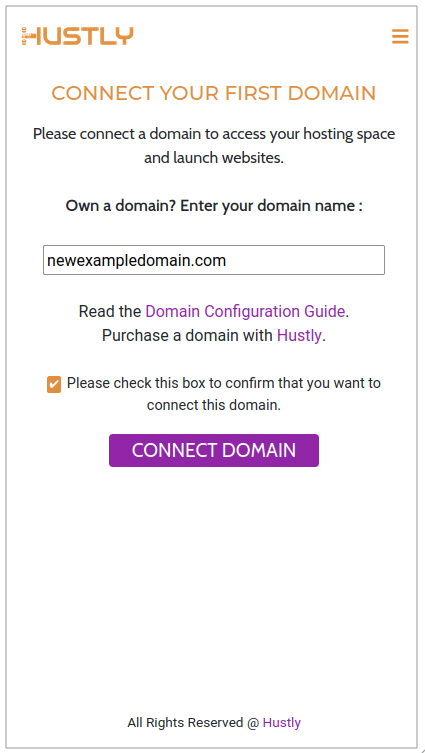Click the 'All Rights Reserved' footer text
Screen dimensions: 425x753
click(185, 722)
